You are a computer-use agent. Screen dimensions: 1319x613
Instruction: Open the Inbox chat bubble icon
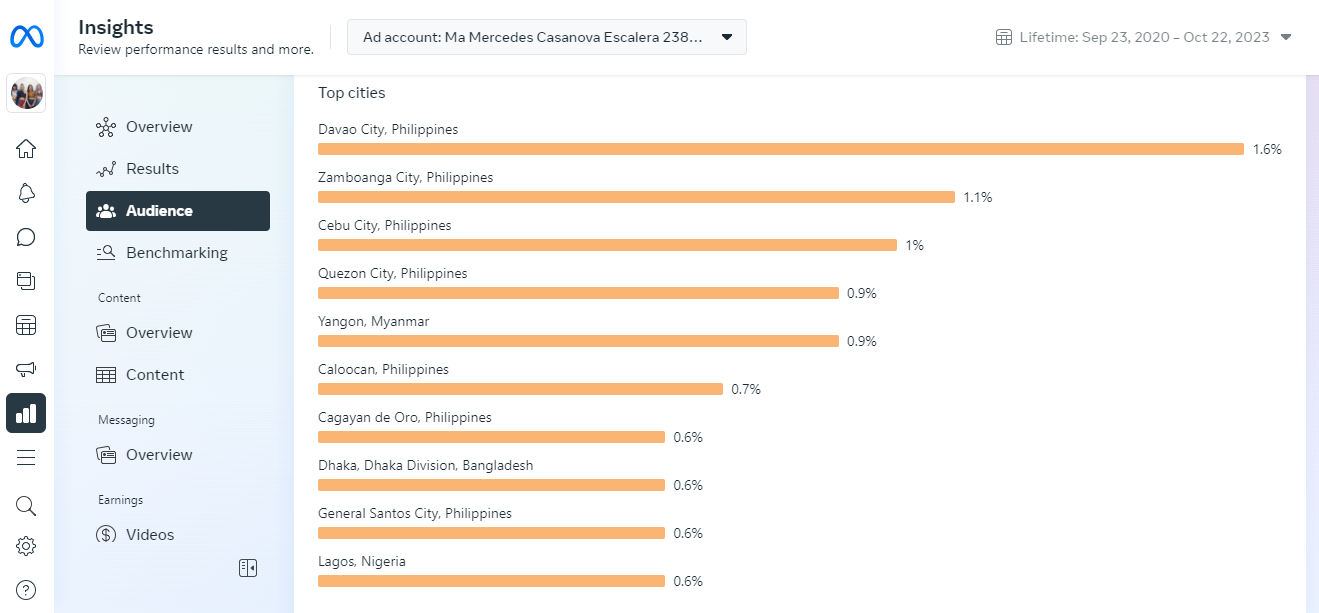click(x=26, y=237)
